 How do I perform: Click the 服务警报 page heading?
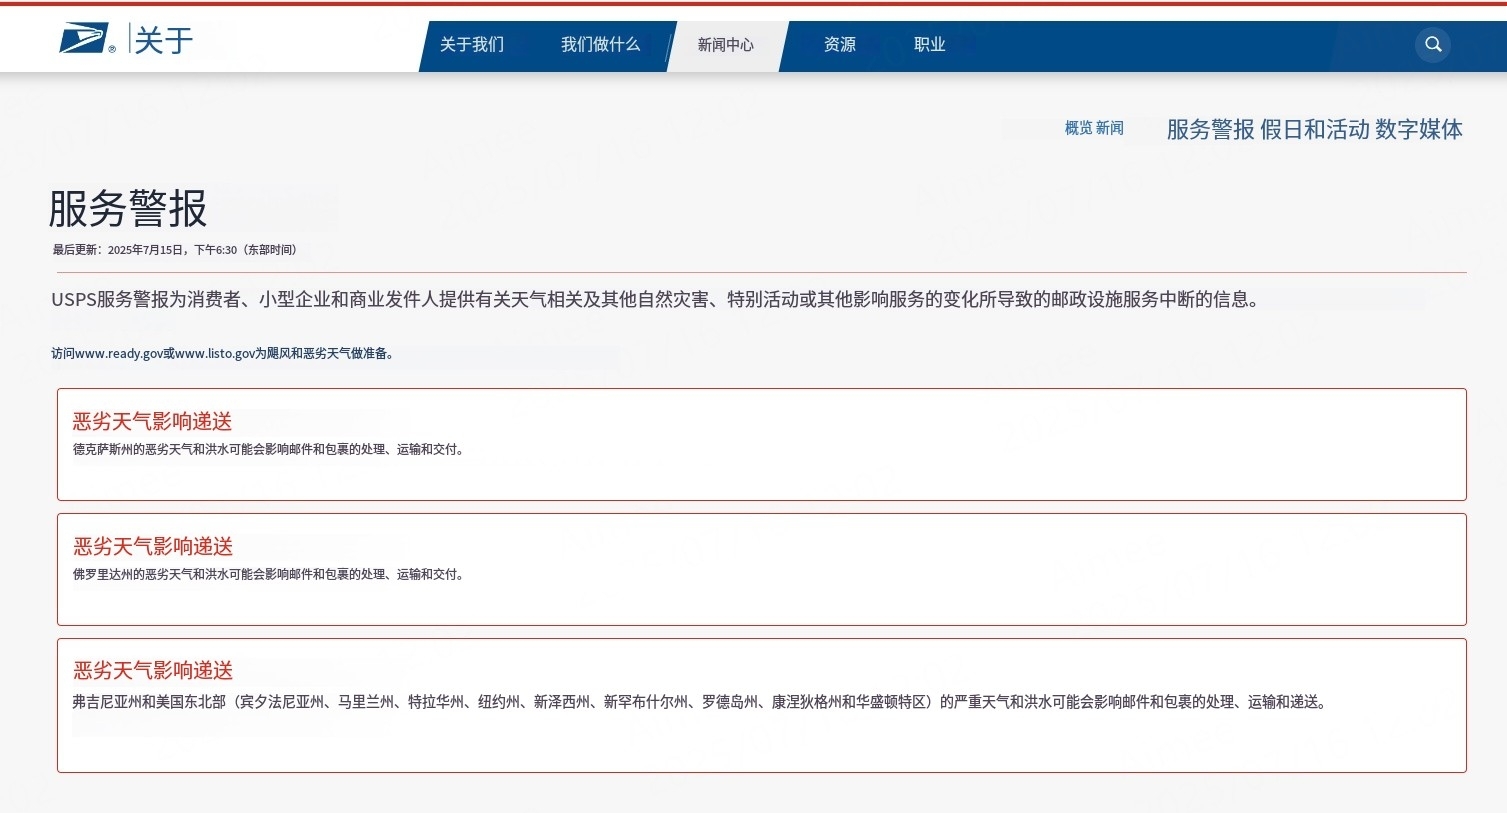(x=128, y=209)
